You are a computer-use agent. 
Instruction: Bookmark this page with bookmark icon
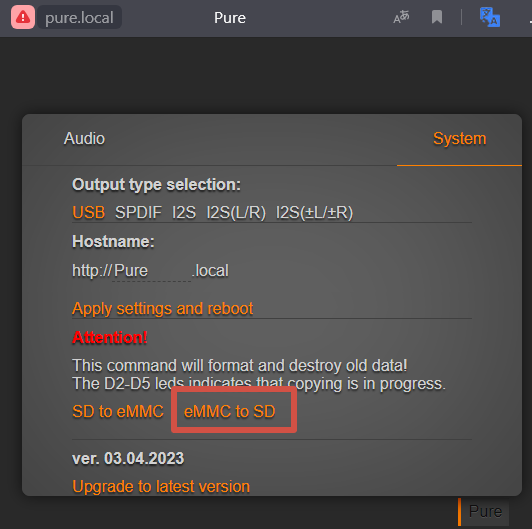437,17
